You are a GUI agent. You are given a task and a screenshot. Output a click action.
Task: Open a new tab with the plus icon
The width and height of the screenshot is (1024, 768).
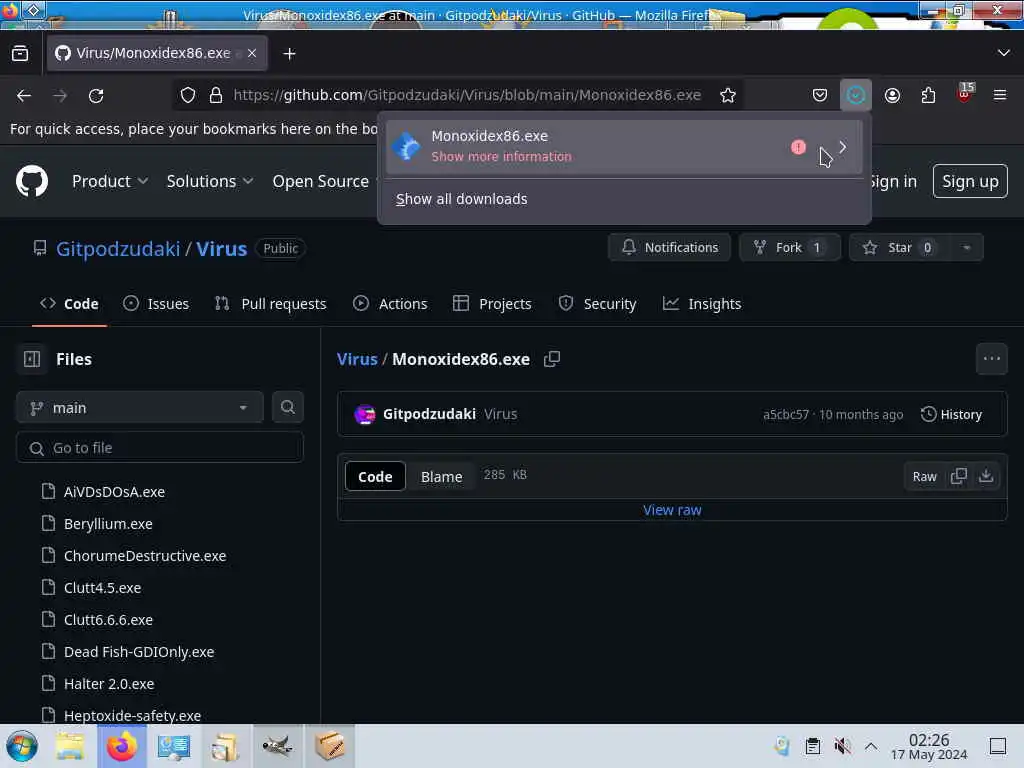(289, 54)
